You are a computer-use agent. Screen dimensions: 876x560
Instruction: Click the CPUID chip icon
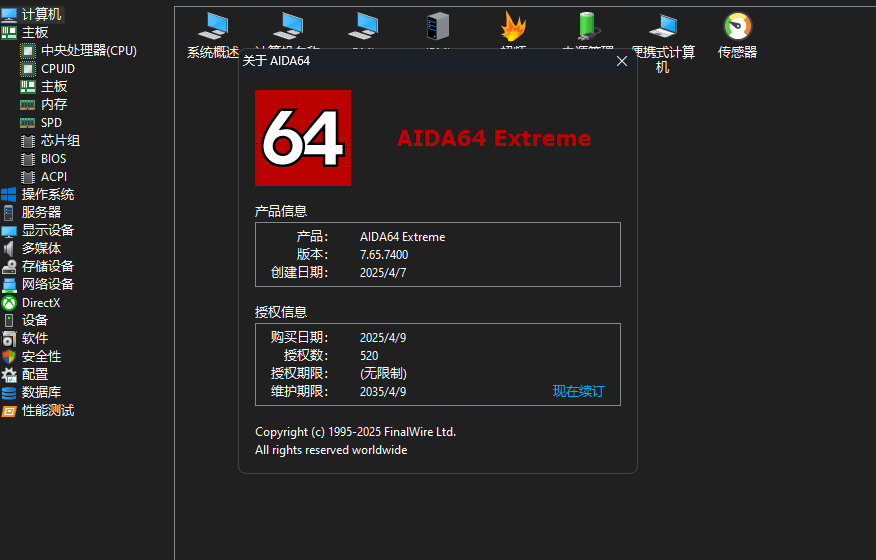click(27, 69)
